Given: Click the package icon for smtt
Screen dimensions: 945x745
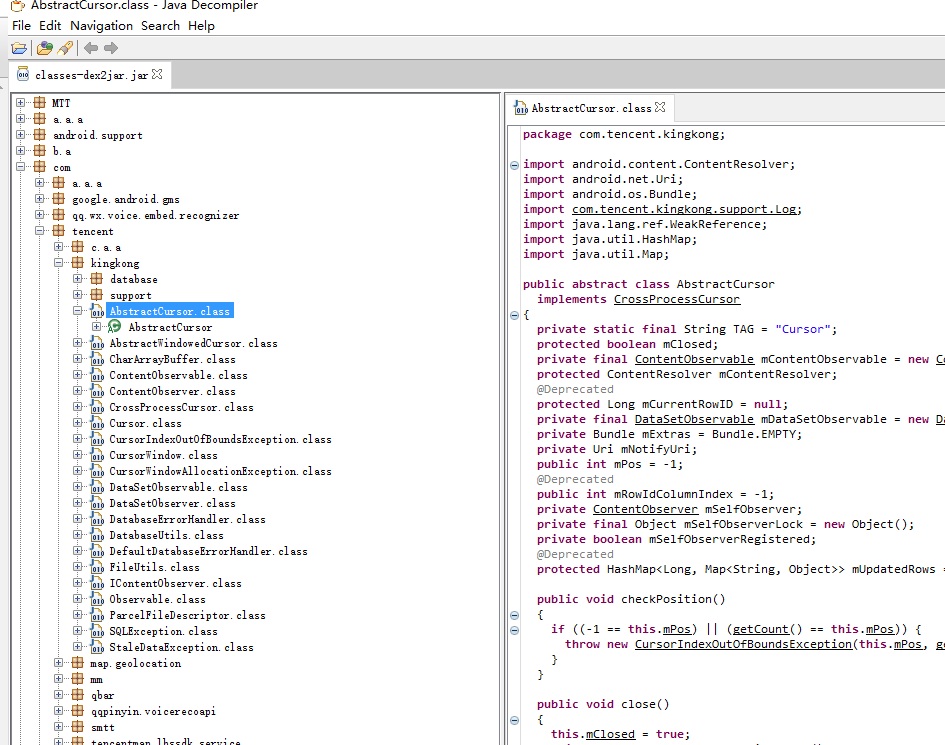Looking at the screenshot, I should pos(77,727).
